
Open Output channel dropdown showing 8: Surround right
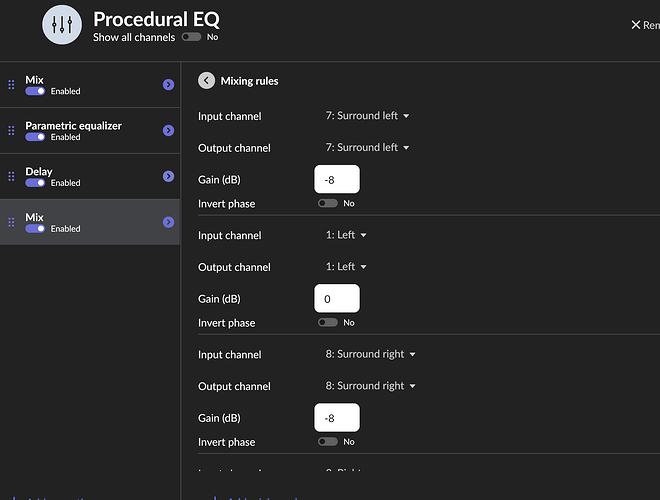pos(370,386)
